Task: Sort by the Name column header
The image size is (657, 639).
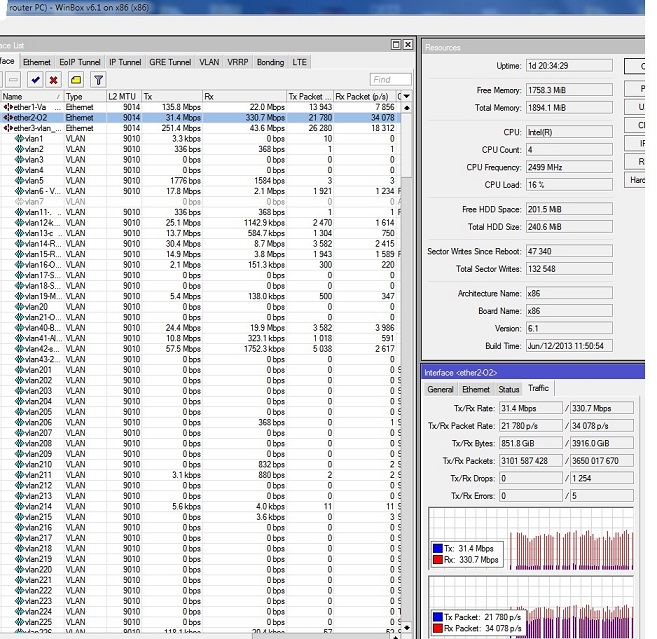Action: click(32, 96)
